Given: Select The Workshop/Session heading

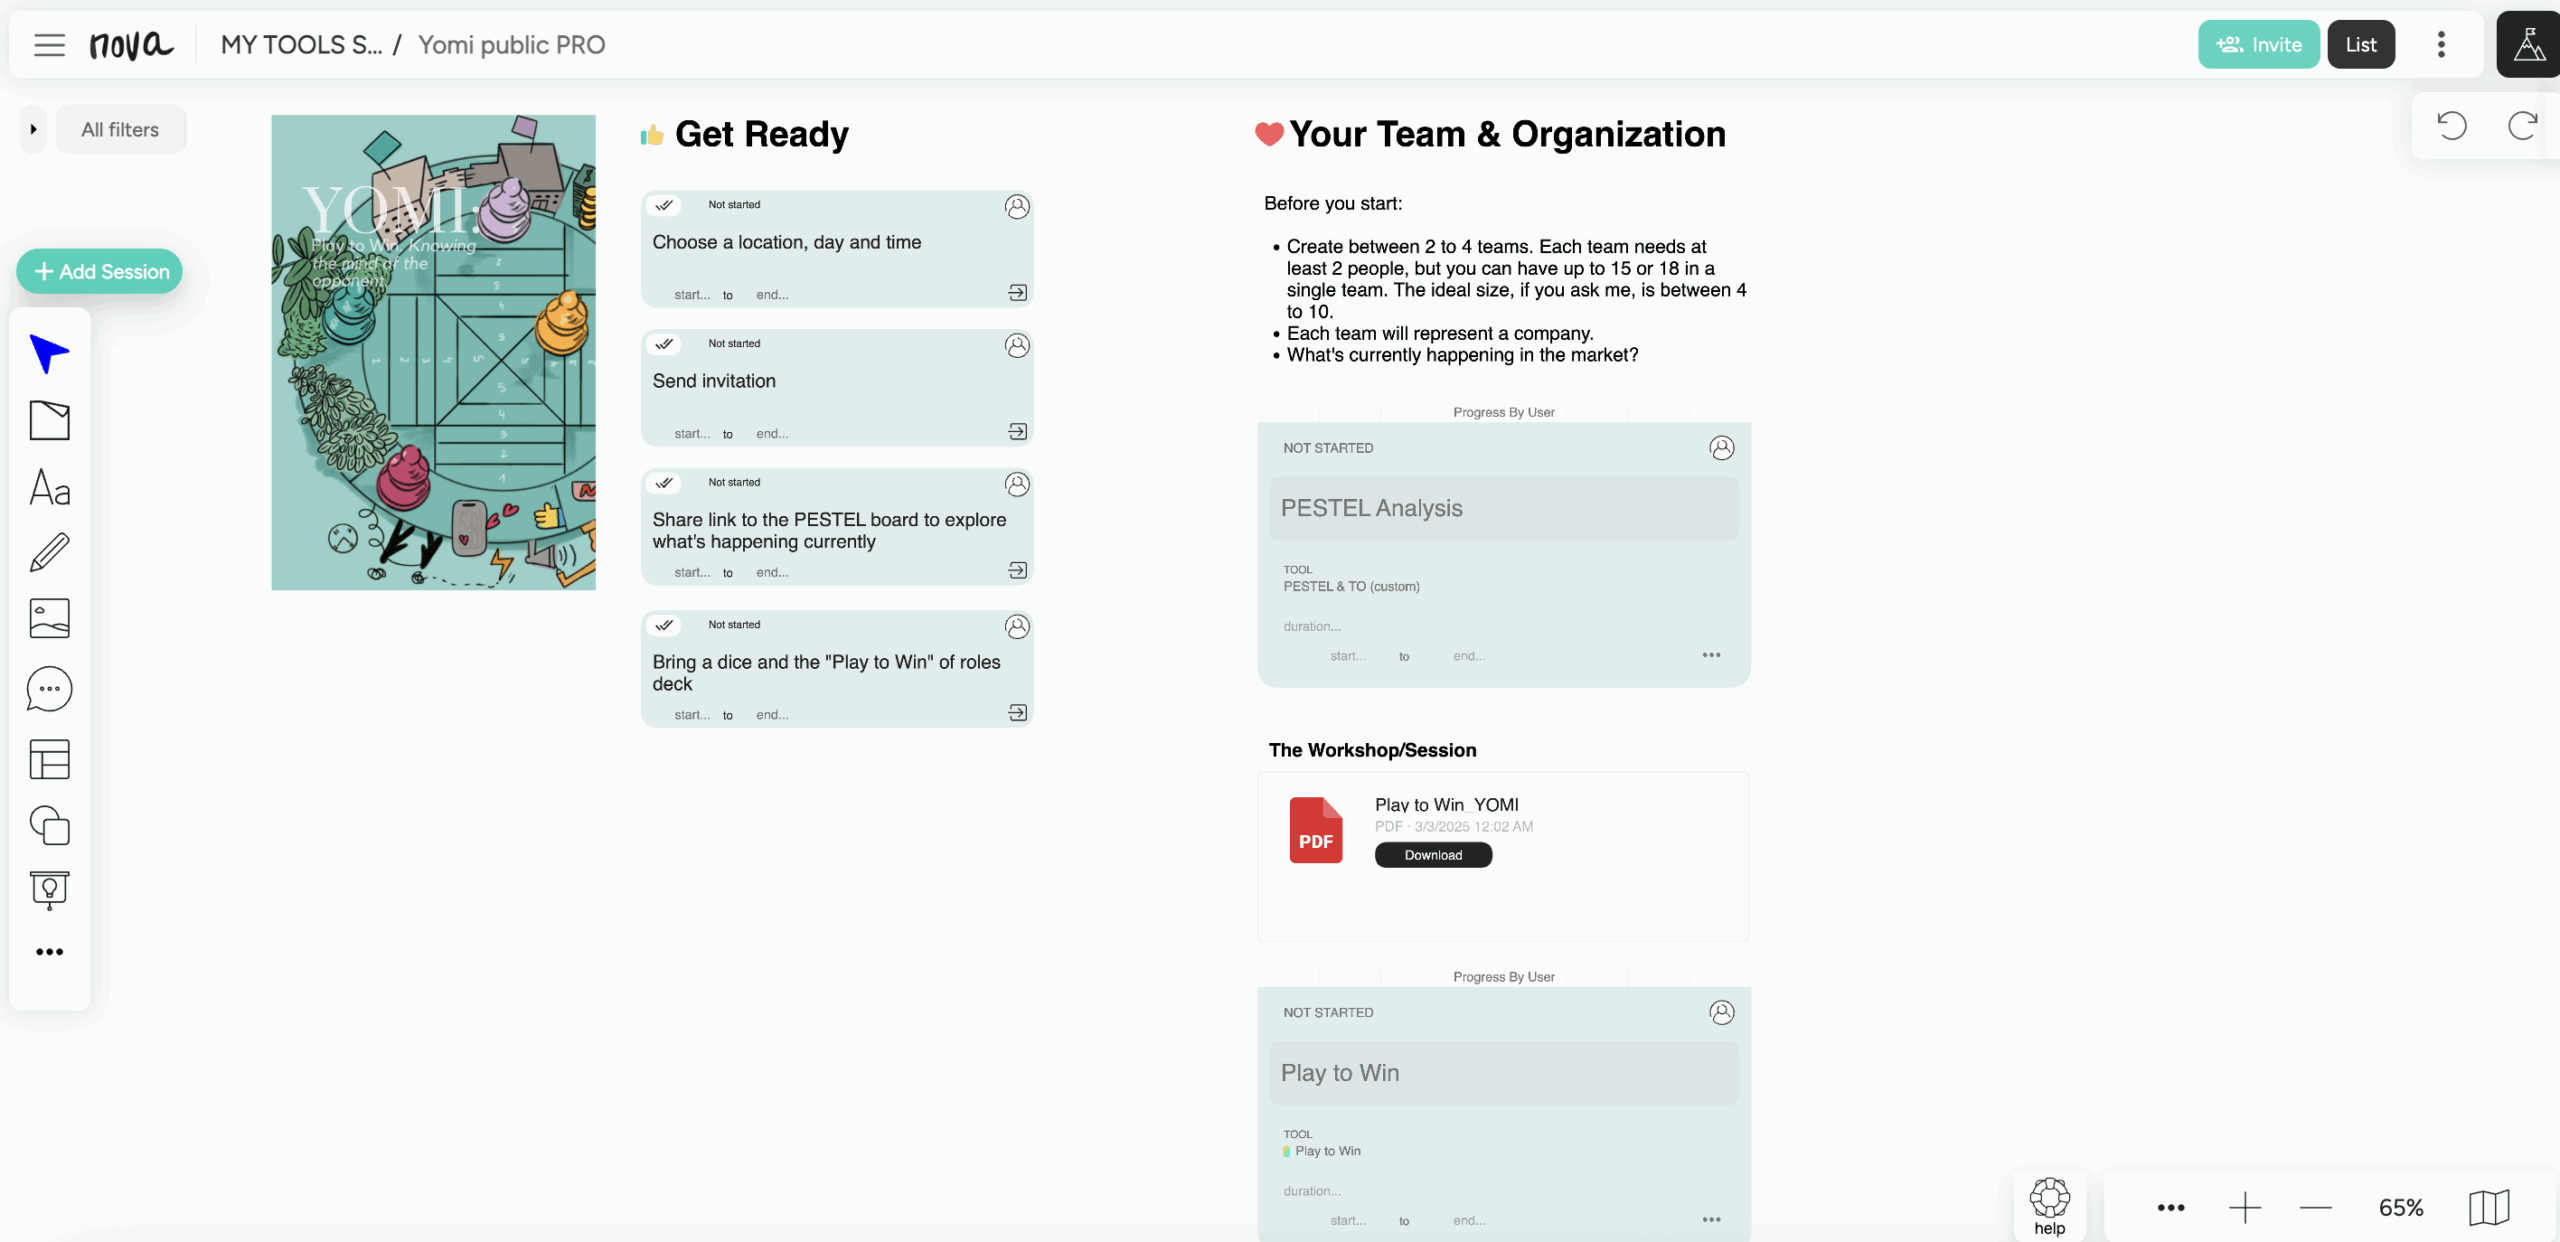Looking at the screenshot, I should point(1372,750).
